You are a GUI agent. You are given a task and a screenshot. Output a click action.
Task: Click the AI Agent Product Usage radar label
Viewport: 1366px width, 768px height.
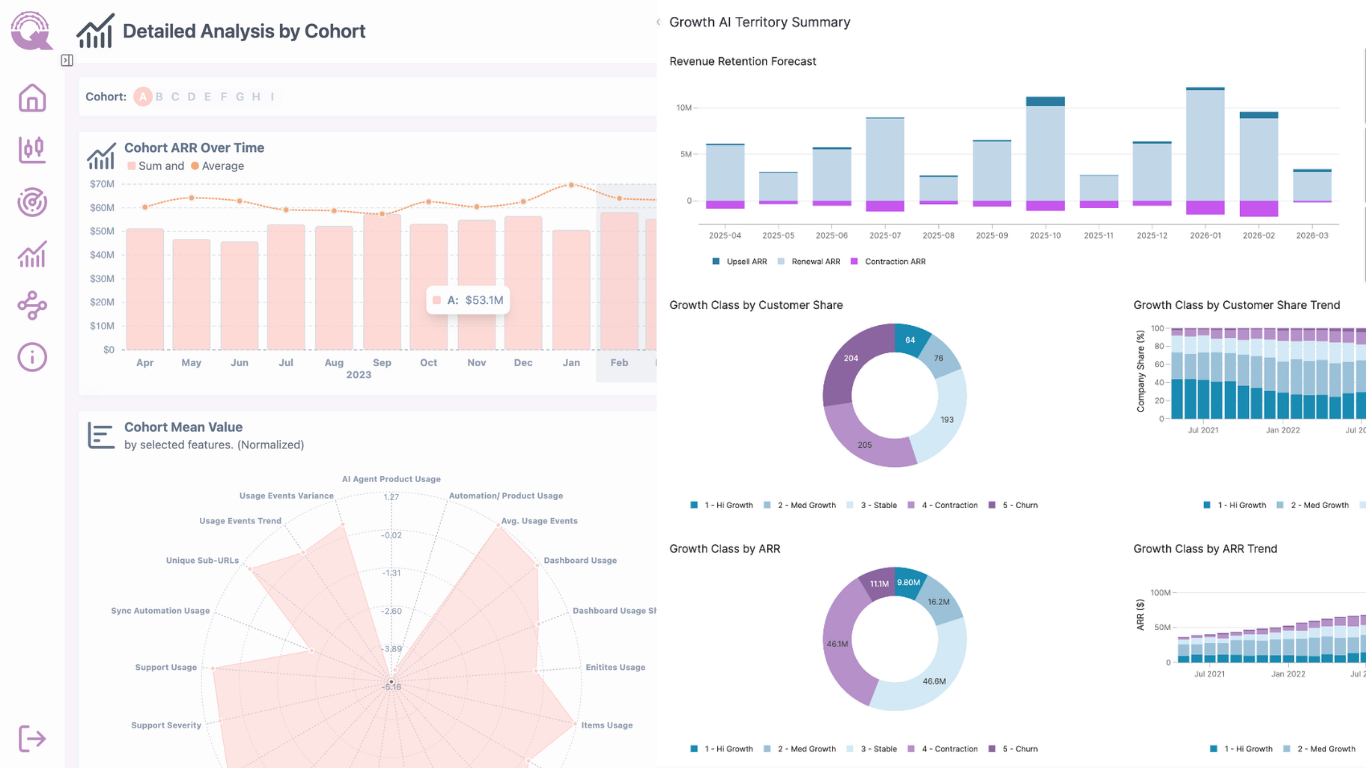391,479
